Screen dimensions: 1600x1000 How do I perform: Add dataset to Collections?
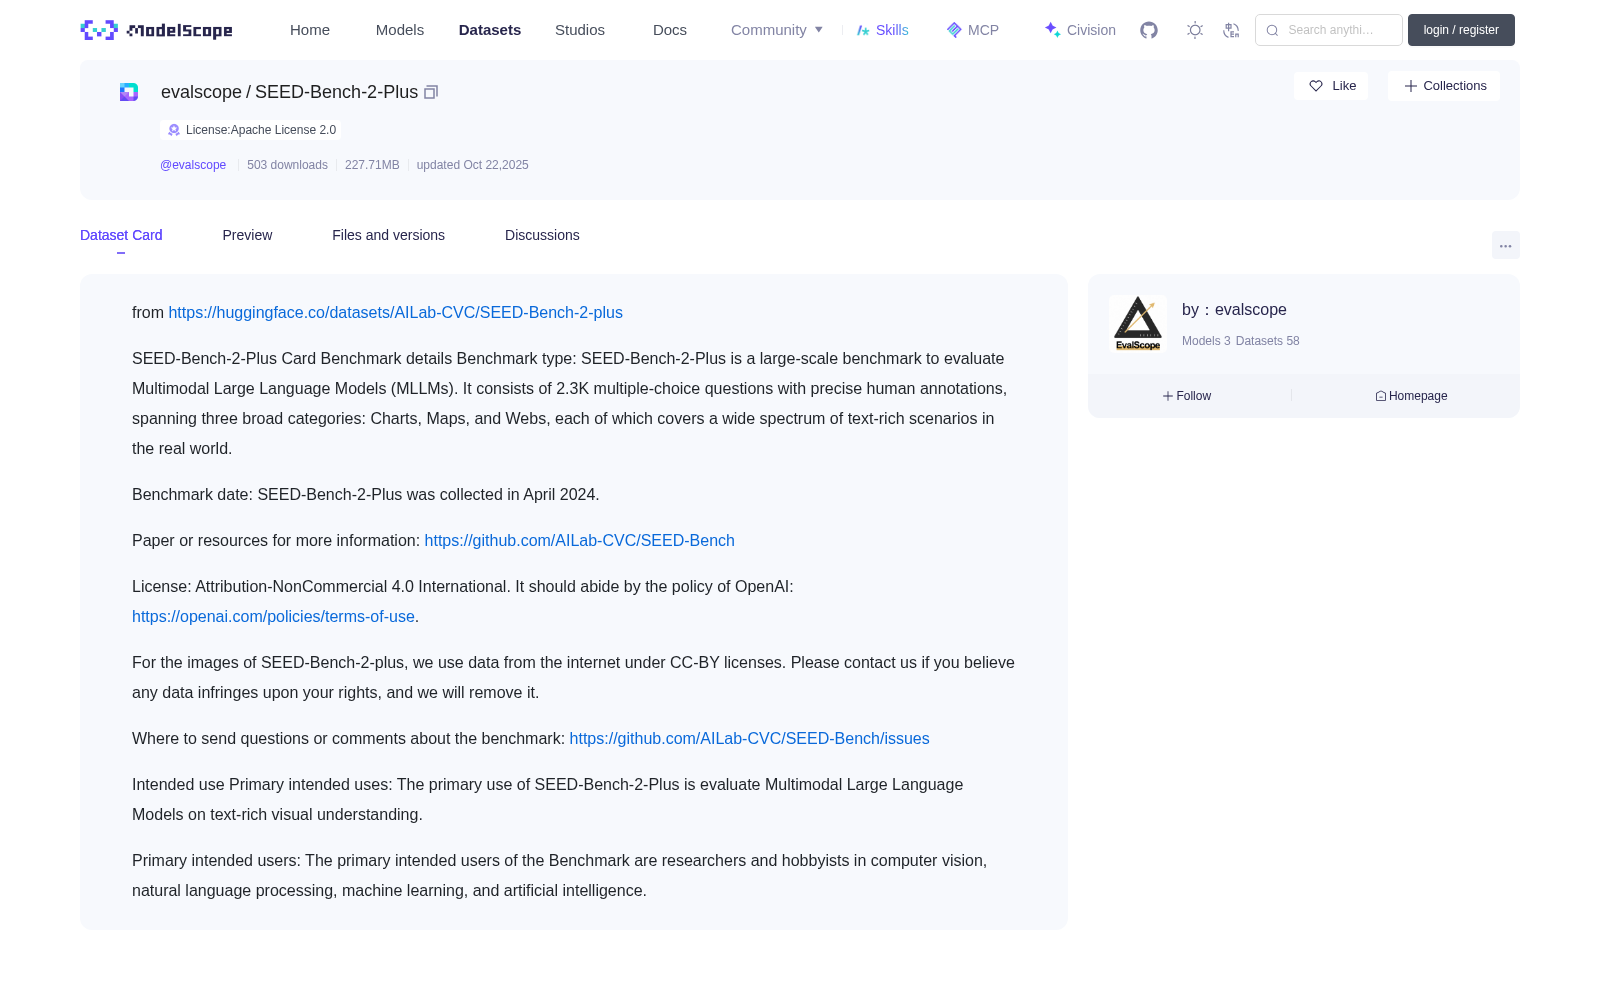1444,86
